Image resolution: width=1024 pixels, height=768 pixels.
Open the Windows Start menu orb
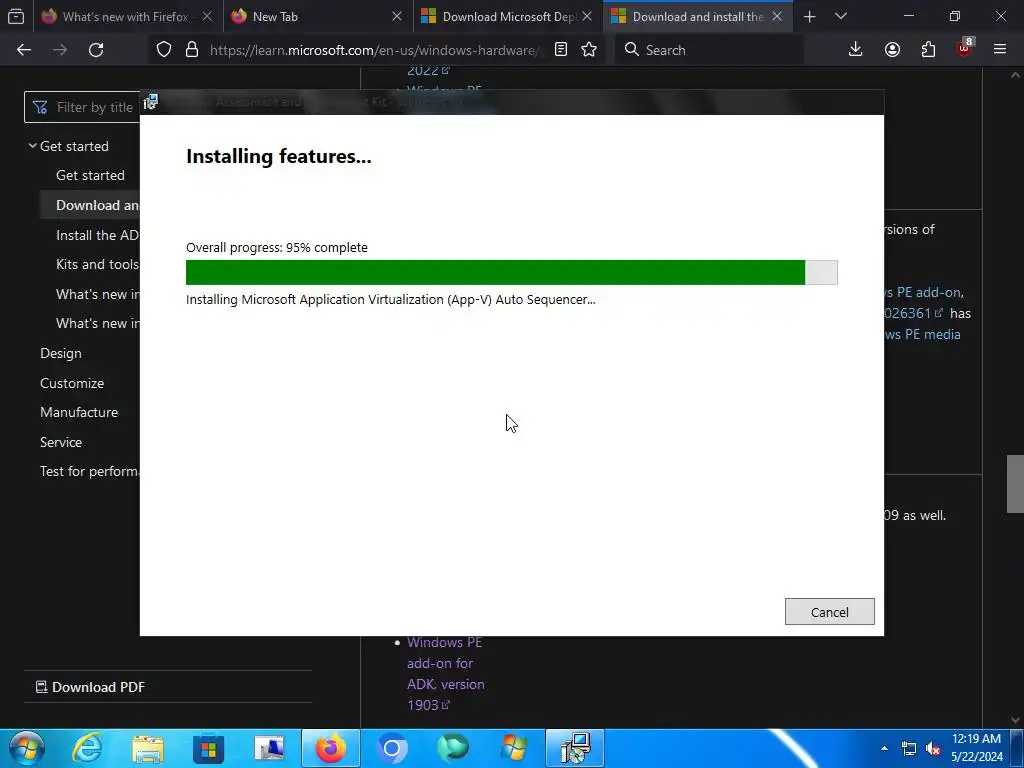coord(26,748)
